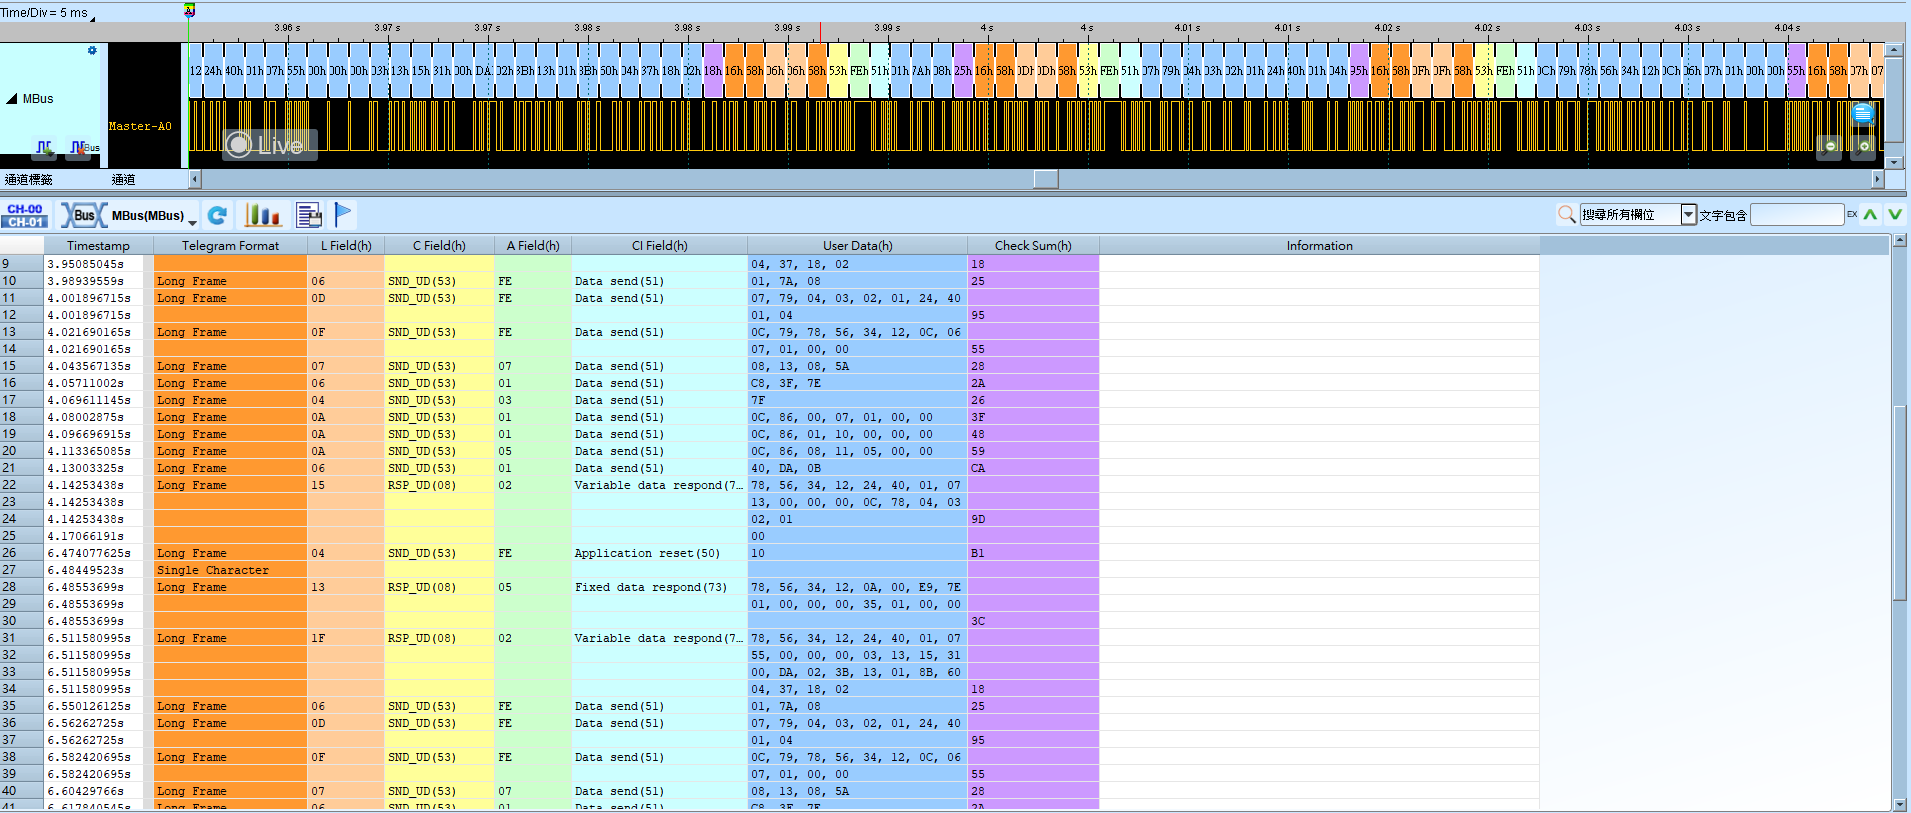1911x813 pixels.
Task: Click the Master-A0 channel label
Action: pos(140,127)
